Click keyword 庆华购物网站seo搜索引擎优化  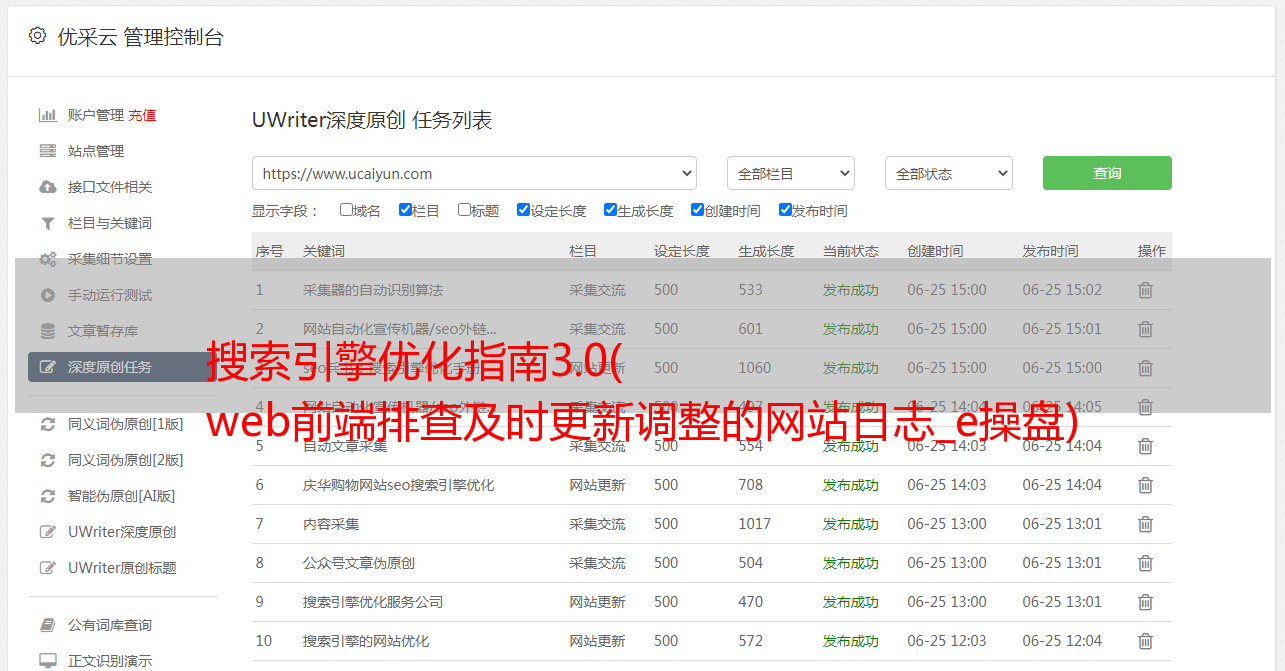pyautogui.click(x=399, y=485)
